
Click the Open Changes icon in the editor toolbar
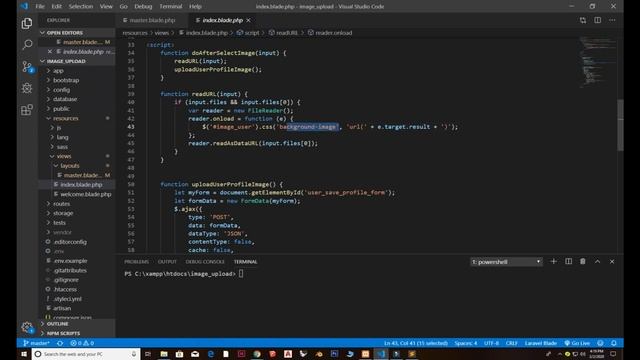[582, 20]
